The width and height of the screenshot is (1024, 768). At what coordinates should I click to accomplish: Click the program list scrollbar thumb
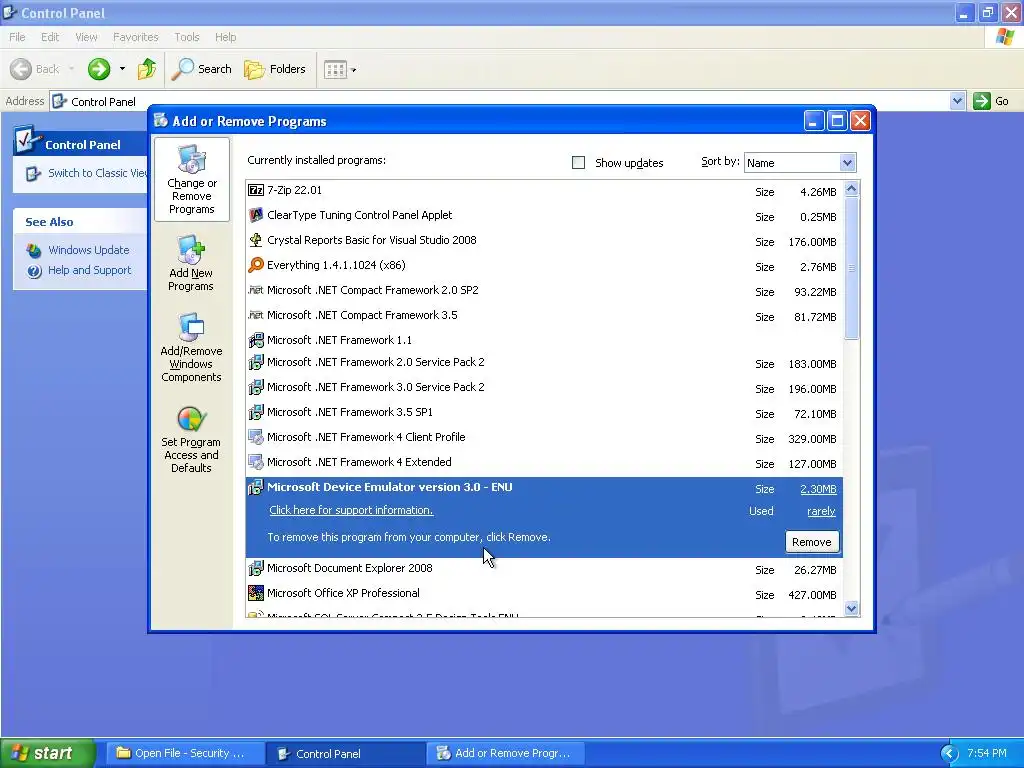[x=851, y=268]
